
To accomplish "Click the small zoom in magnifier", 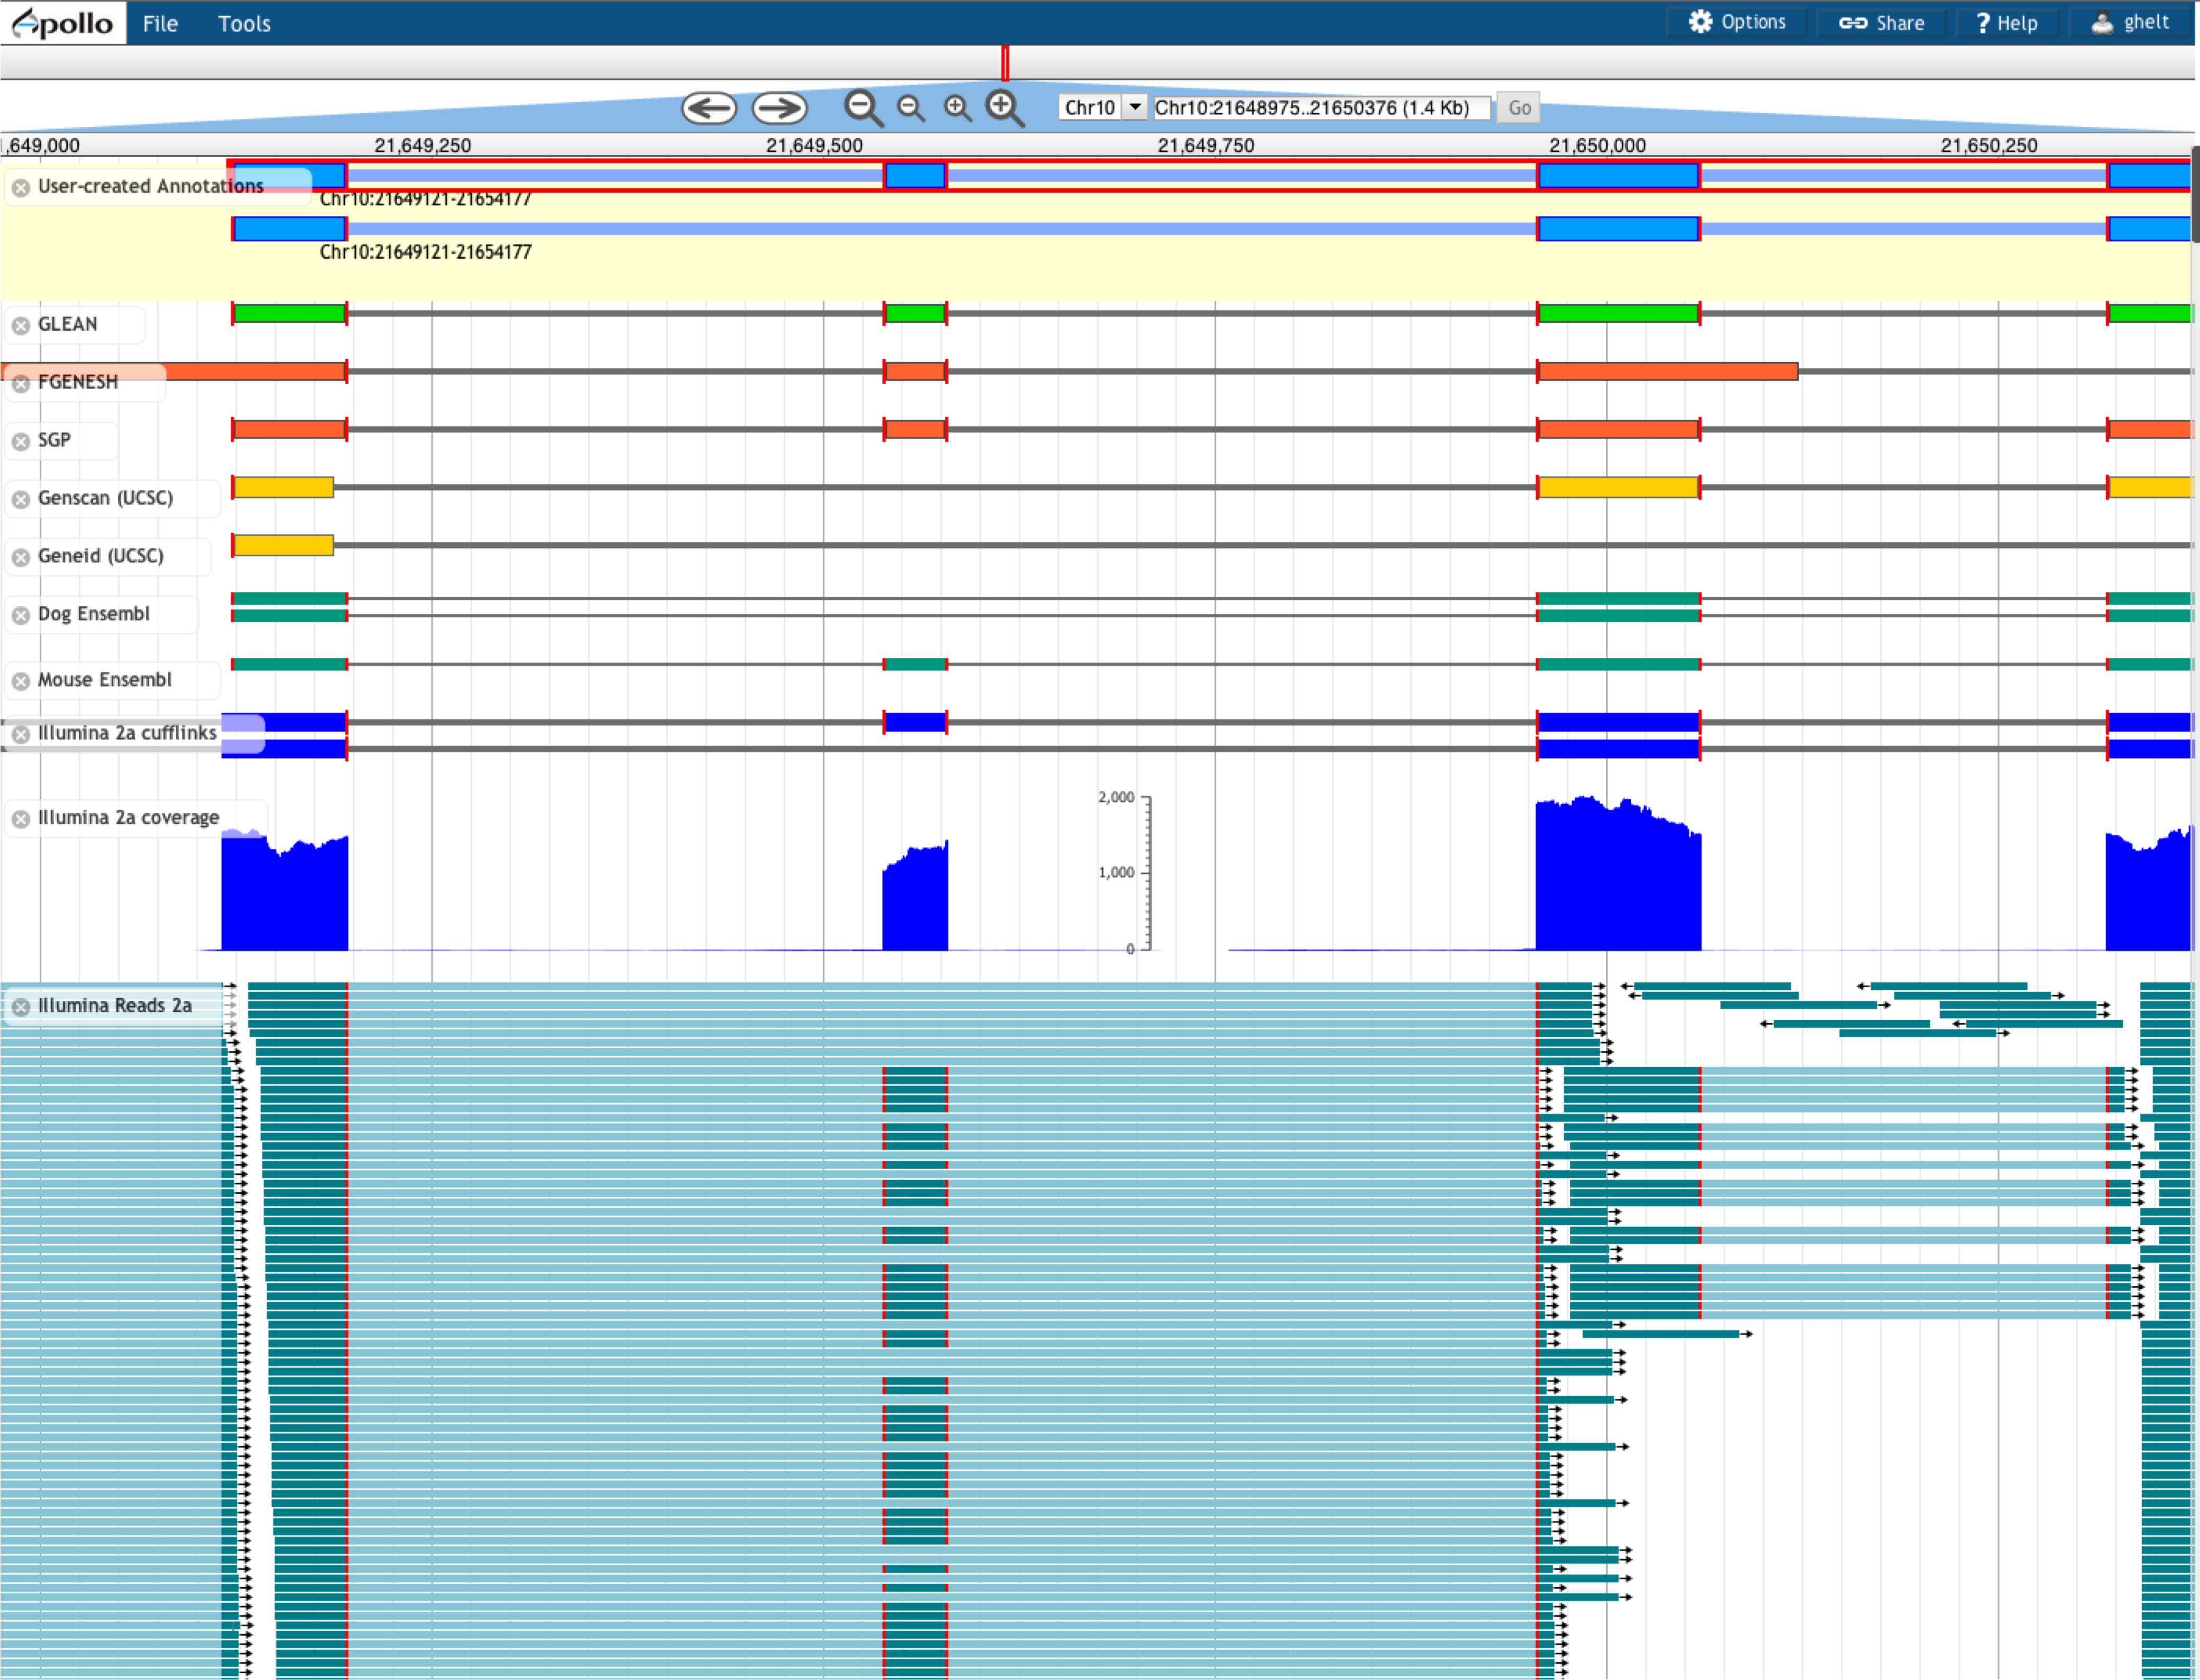I will pos(958,107).
